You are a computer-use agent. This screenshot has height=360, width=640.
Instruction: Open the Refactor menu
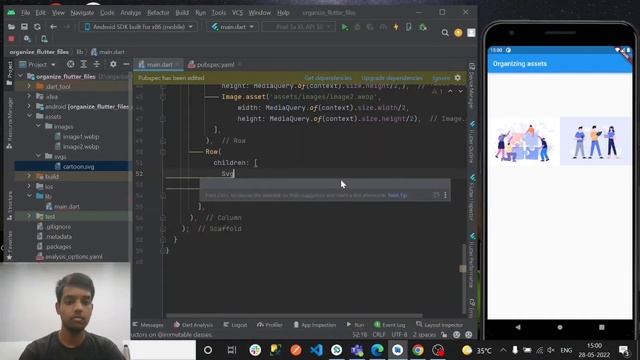158,13
